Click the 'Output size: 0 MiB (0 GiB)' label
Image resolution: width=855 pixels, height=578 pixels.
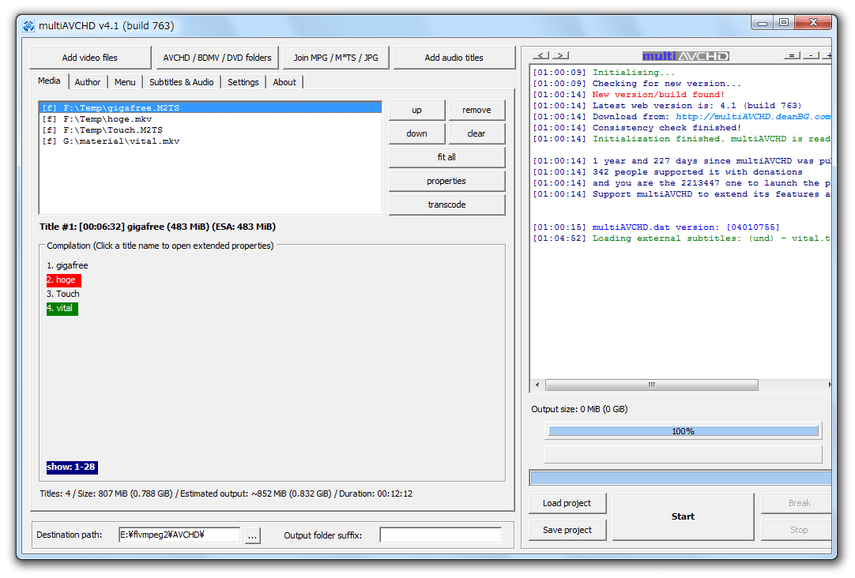[579, 410]
